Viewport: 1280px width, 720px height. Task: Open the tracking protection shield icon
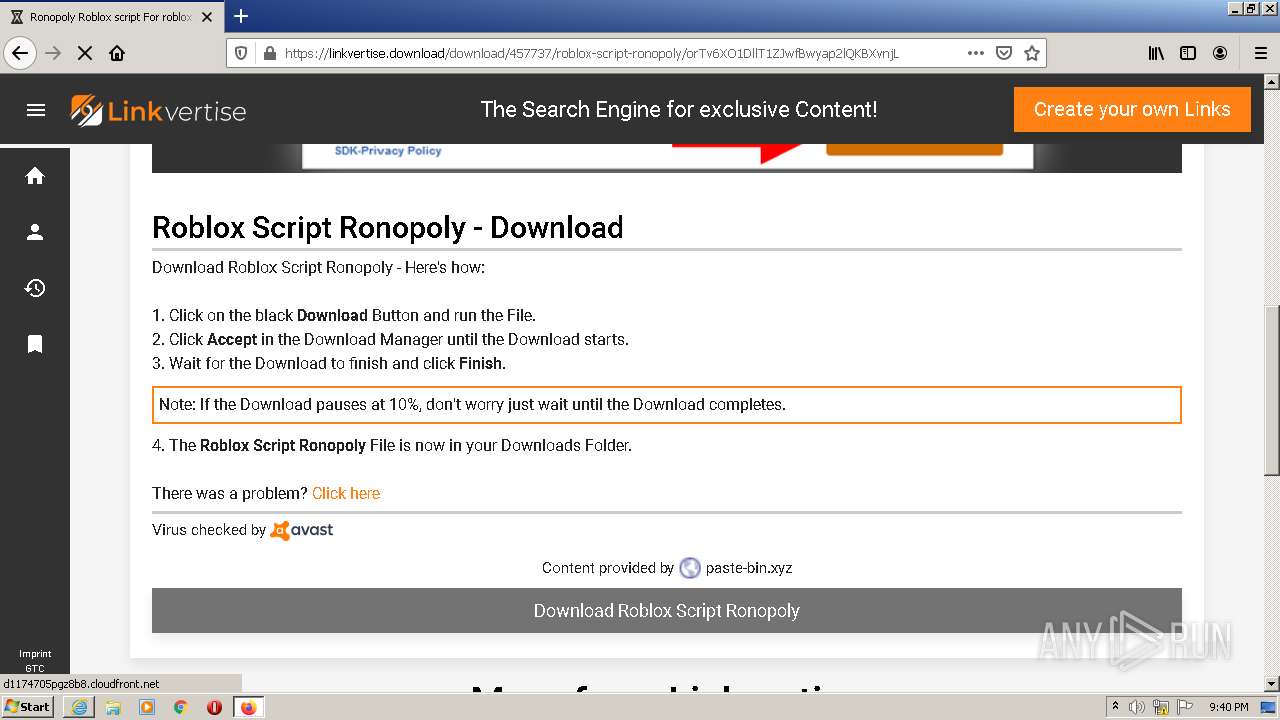(x=241, y=53)
